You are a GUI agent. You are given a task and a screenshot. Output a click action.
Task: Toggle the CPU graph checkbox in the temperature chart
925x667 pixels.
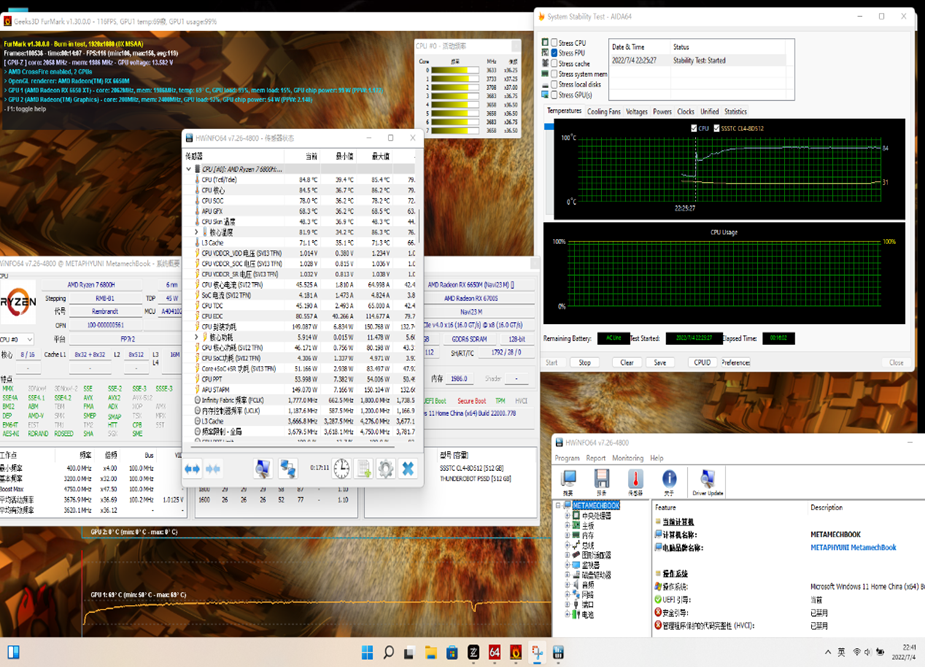pyautogui.click(x=694, y=128)
